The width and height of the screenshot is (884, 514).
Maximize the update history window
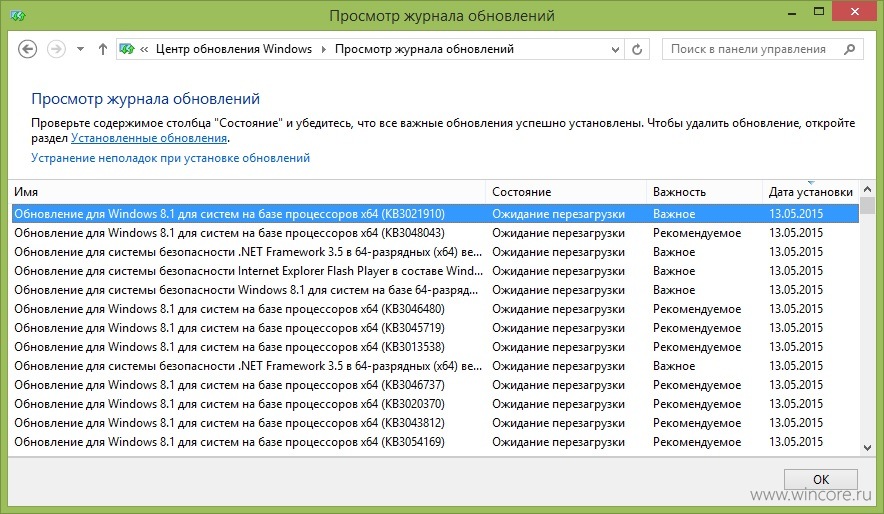pos(819,12)
